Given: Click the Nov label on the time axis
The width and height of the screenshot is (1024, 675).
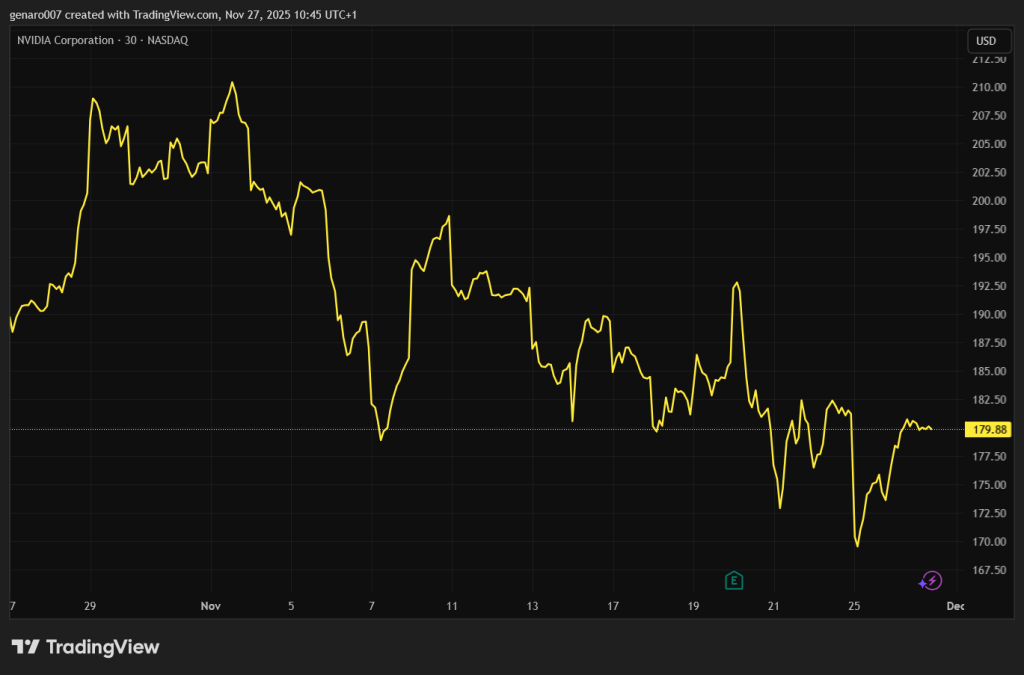Looking at the screenshot, I should pyautogui.click(x=210, y=606).
